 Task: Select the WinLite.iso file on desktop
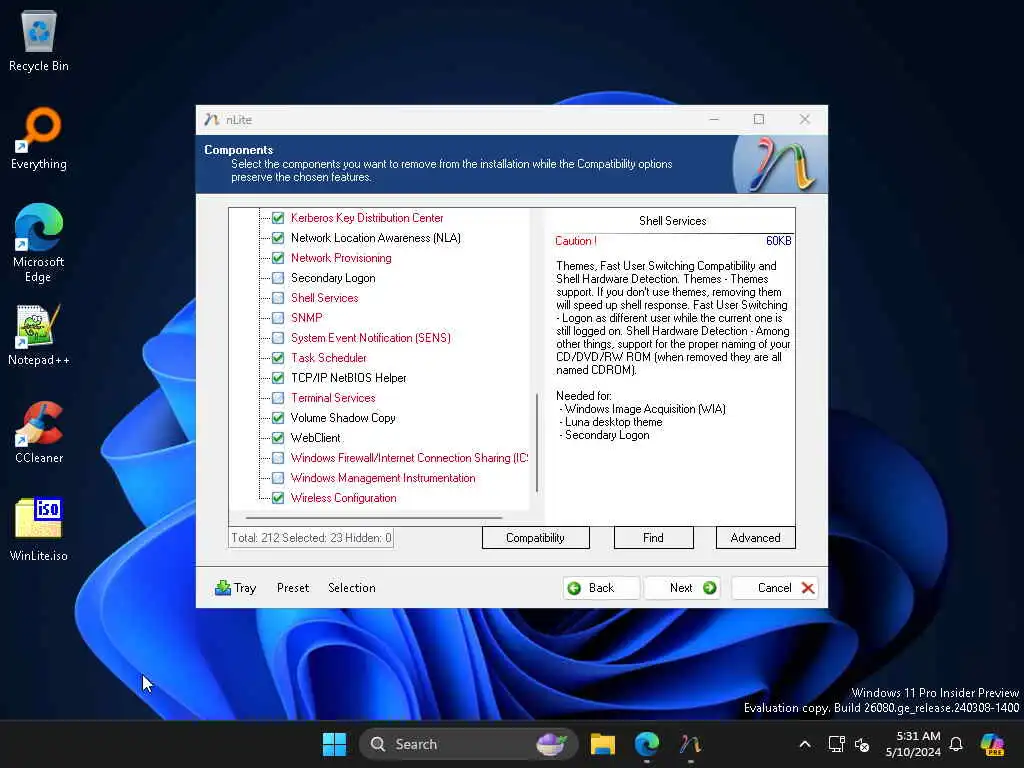39,530
